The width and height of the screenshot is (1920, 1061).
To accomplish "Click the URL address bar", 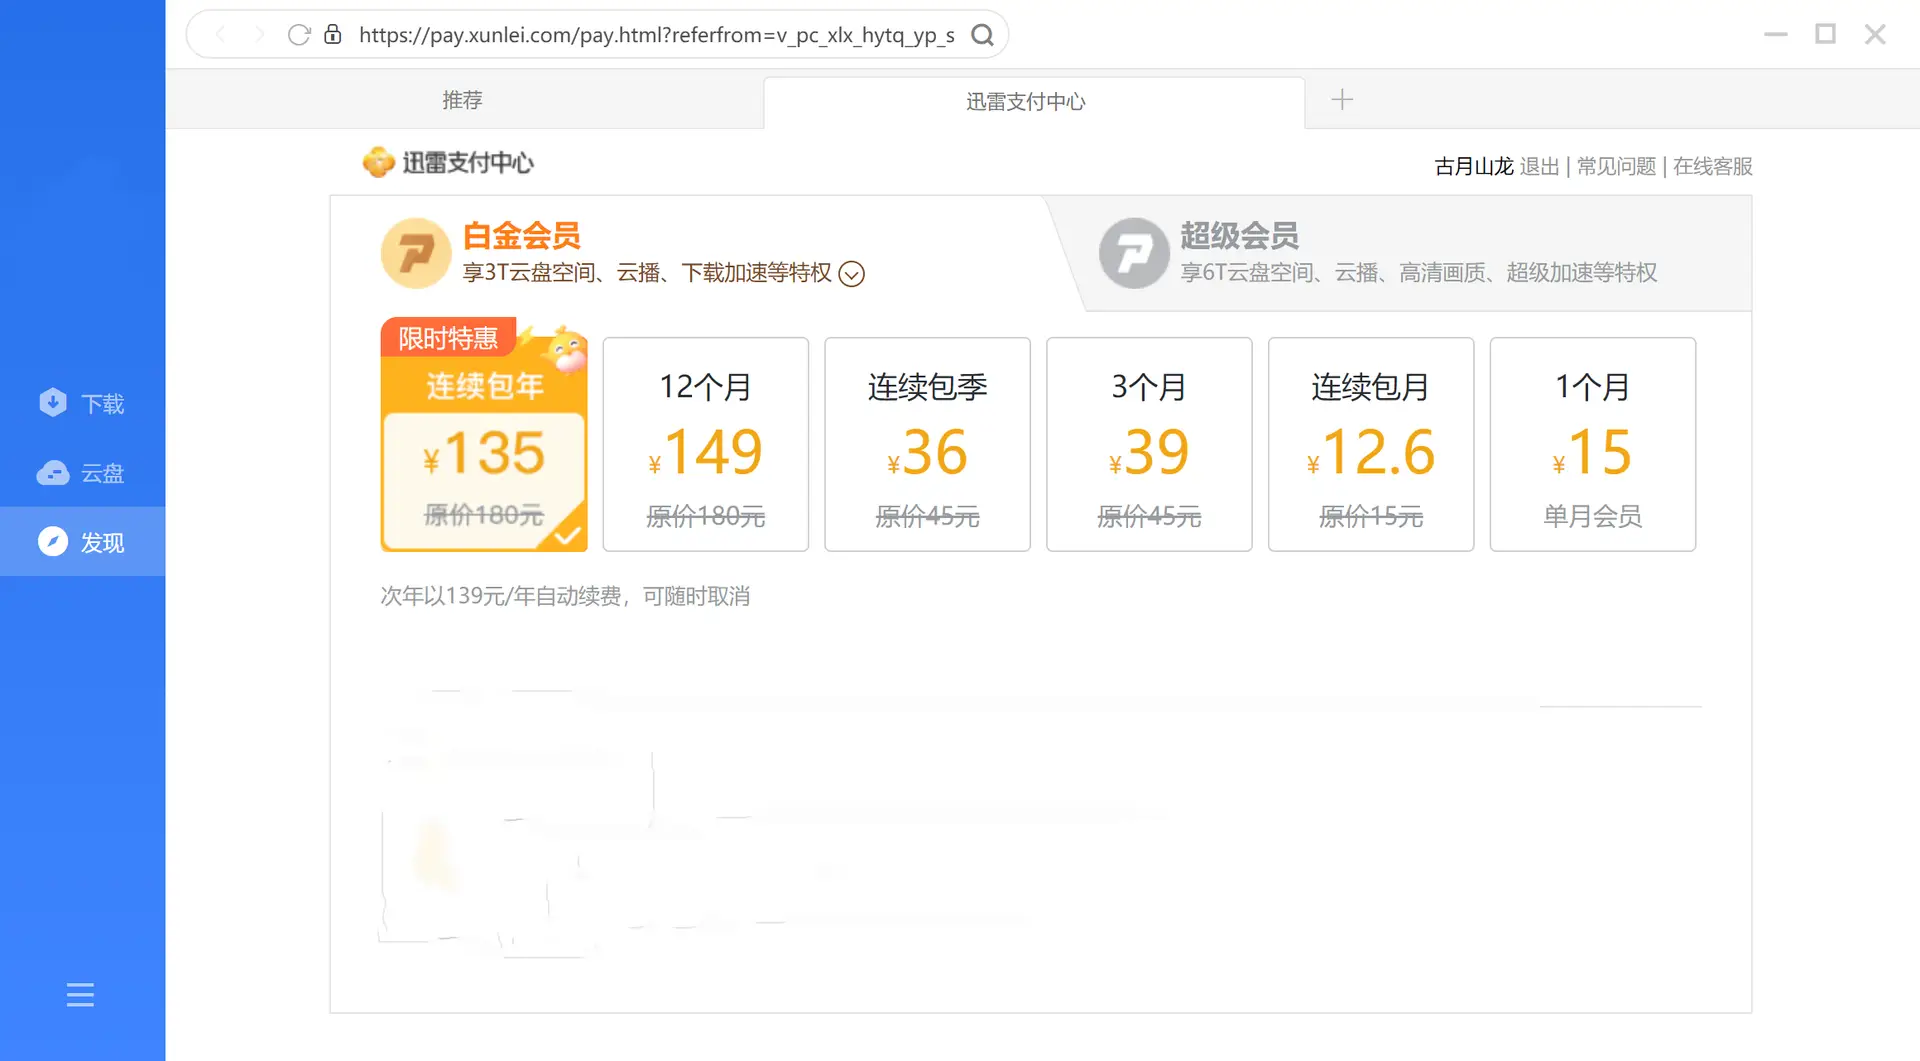I will [x=656, y=35].
